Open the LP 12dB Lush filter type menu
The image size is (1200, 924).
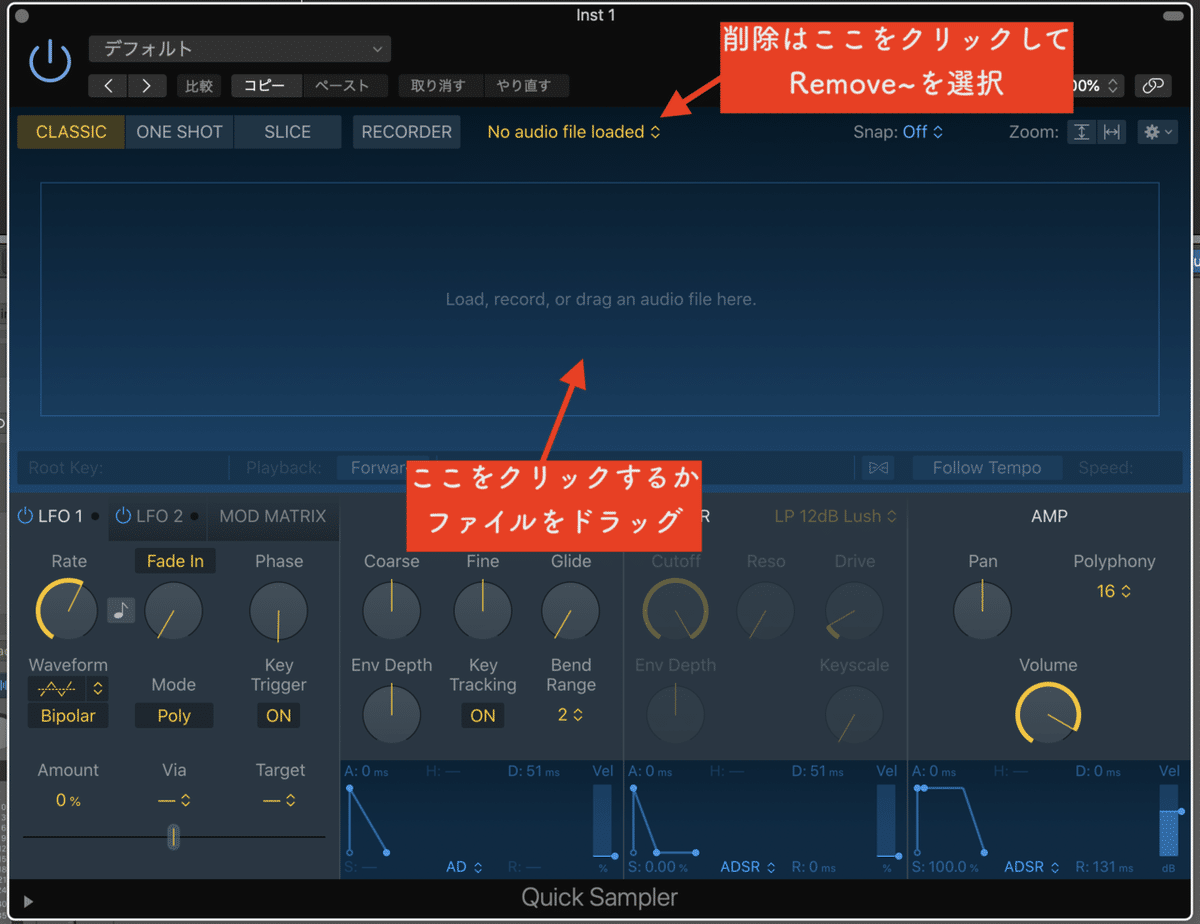click(x=836, y=516)
